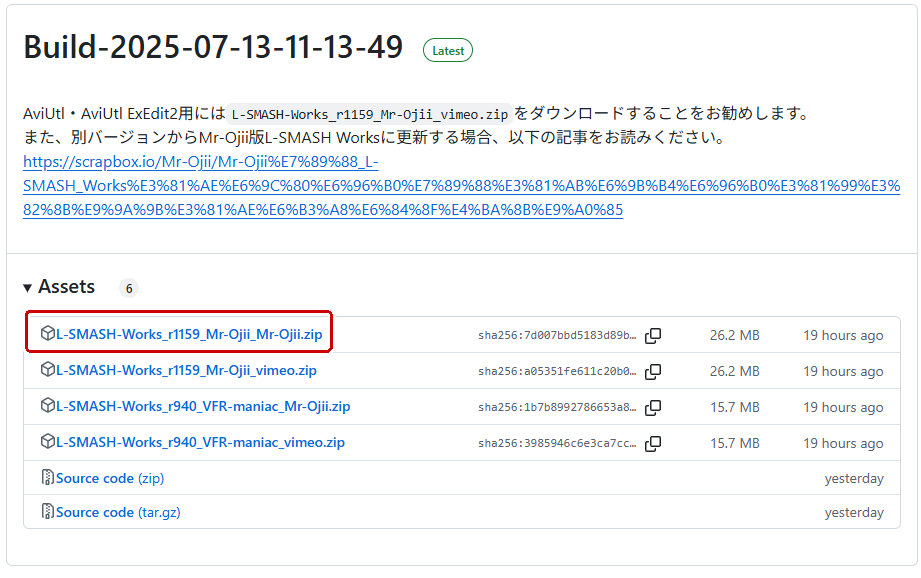Click '19 hours ago' in r1159_Mr-Ojii_vimeo.zip row
The width and height of the screenshot is (921, 578).
tap(843, 371)
